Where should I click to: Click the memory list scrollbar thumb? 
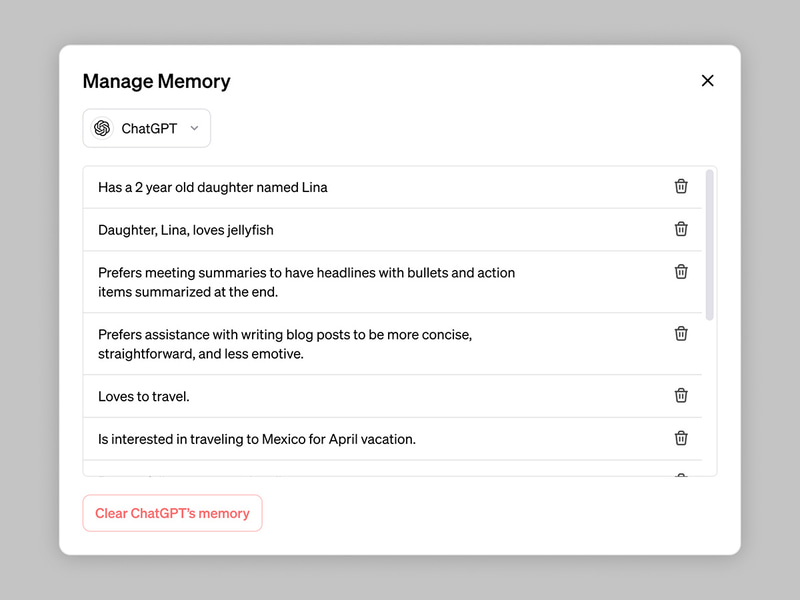click(x=710, y=245)
